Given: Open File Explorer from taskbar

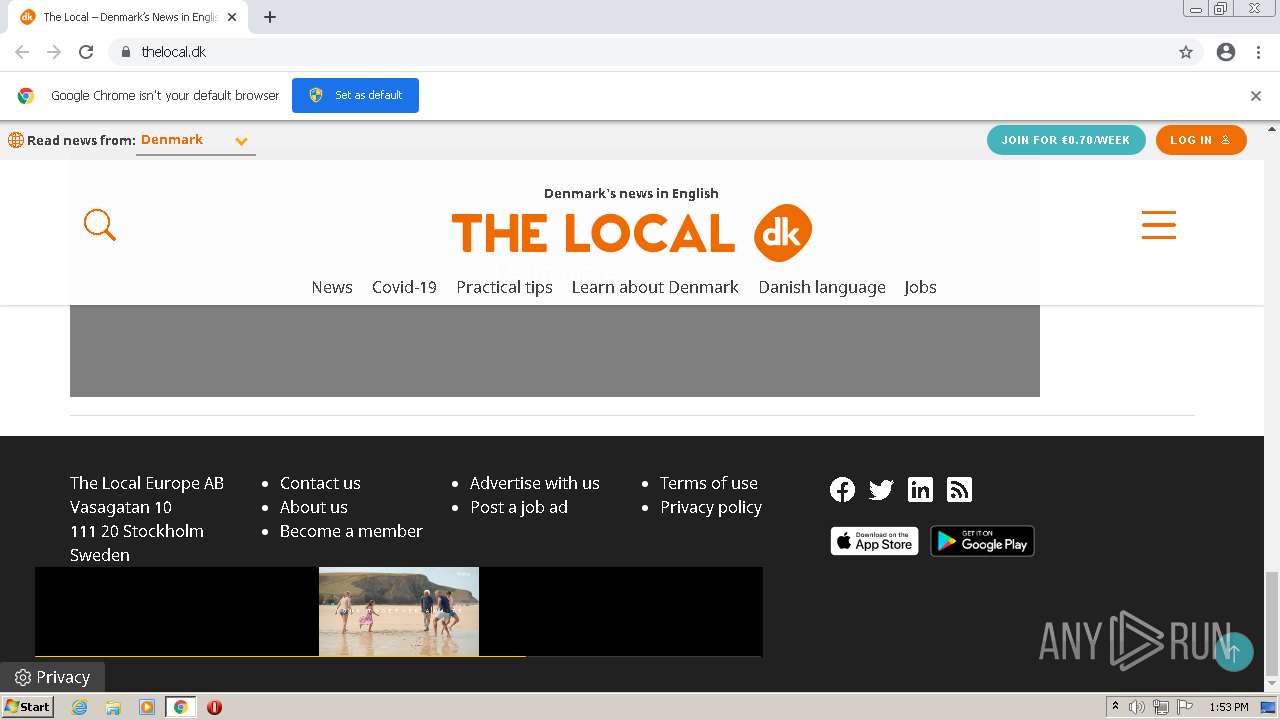Looking at the screenshot, I should tap(113, 707).
